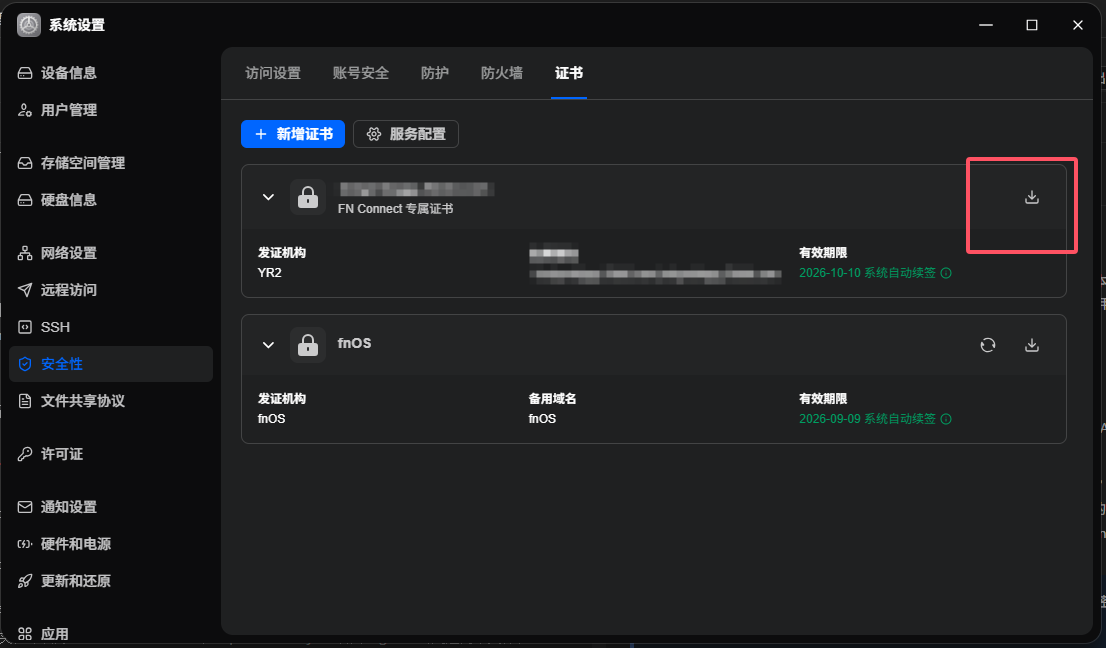Click the 系统设置 app logo icon
This screenshot has height=648, width=1106.
tap(29, 25)
